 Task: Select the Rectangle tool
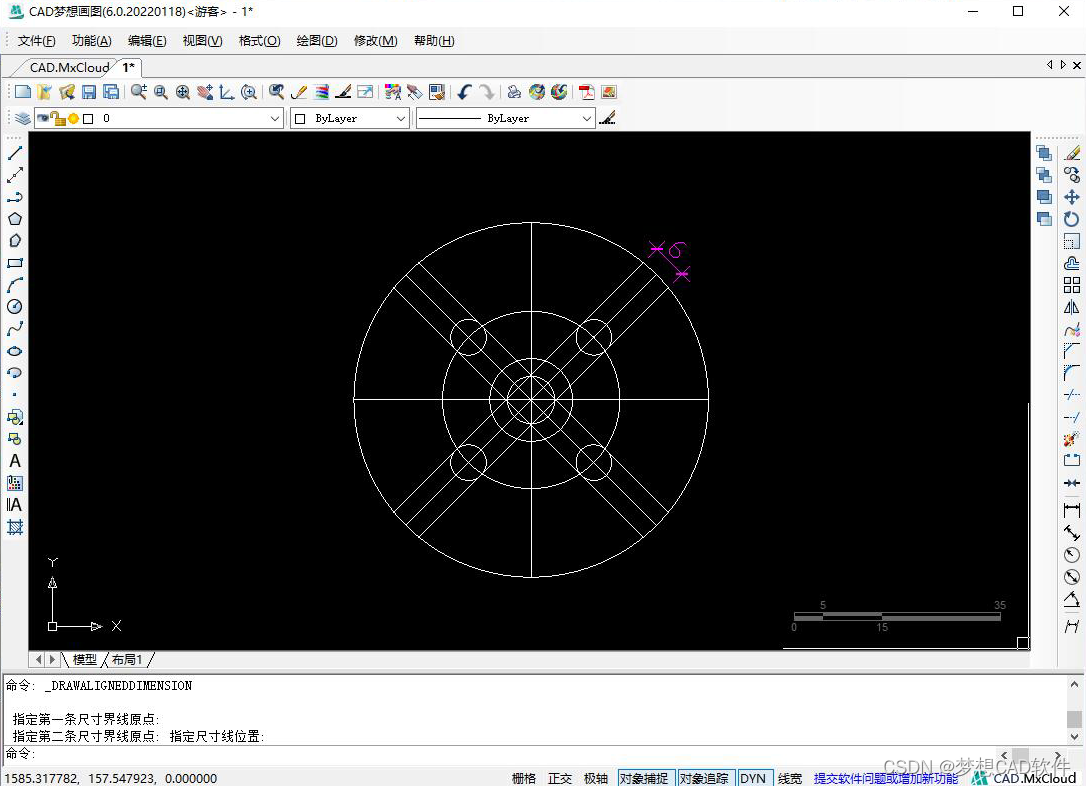pyautogui.click(x=15, y=263)
